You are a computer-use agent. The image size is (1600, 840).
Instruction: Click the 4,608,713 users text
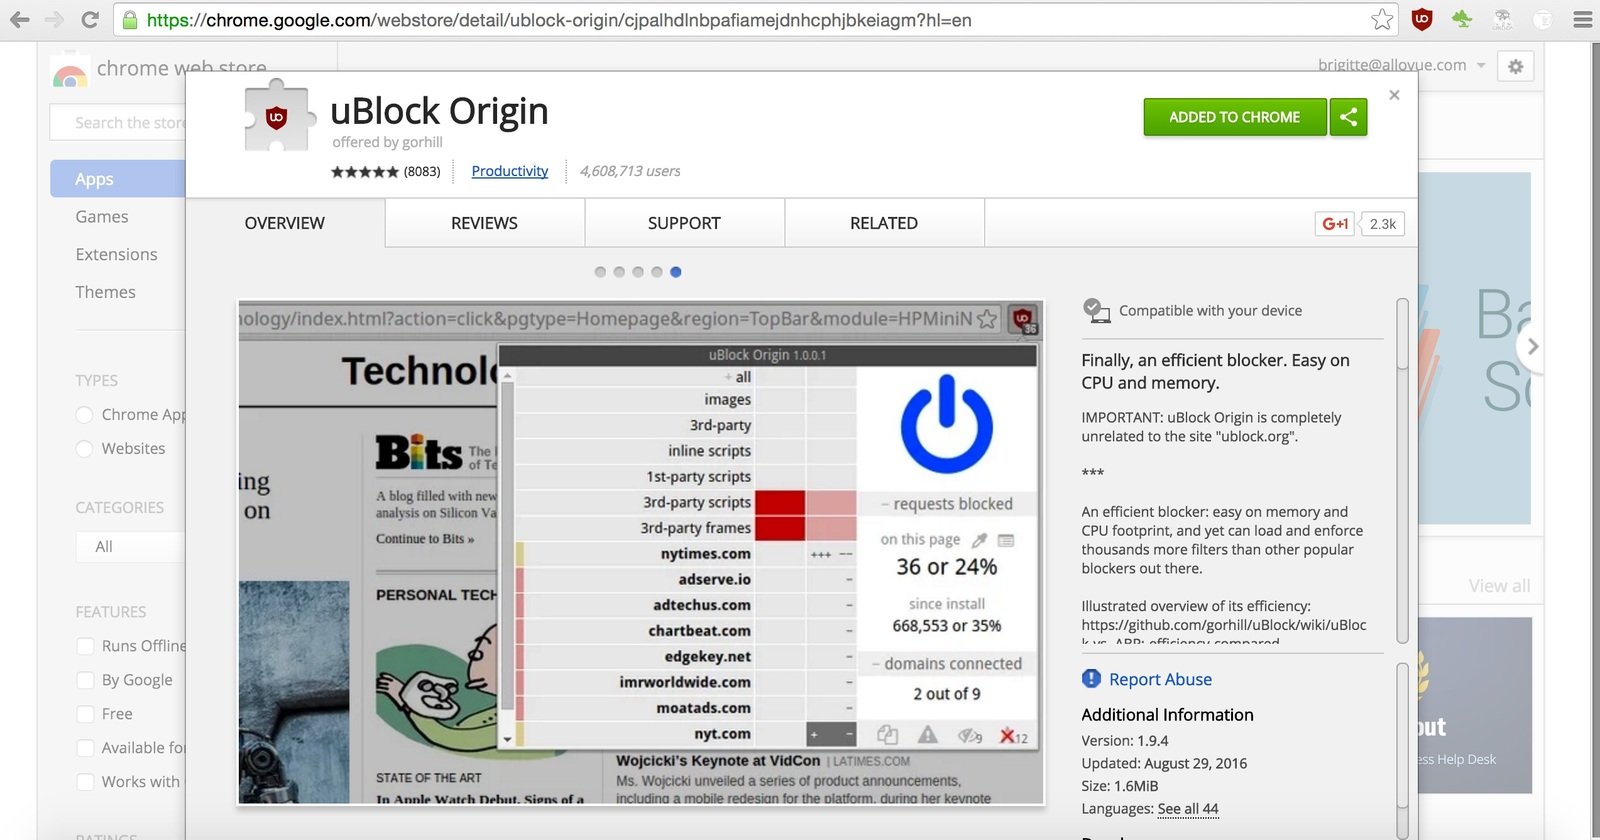coord(630,171)
